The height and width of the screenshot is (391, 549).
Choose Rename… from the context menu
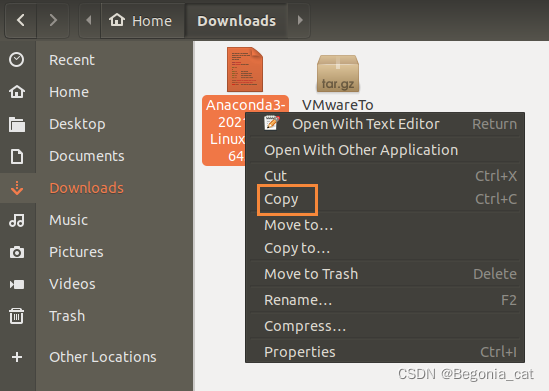[385, 300]
